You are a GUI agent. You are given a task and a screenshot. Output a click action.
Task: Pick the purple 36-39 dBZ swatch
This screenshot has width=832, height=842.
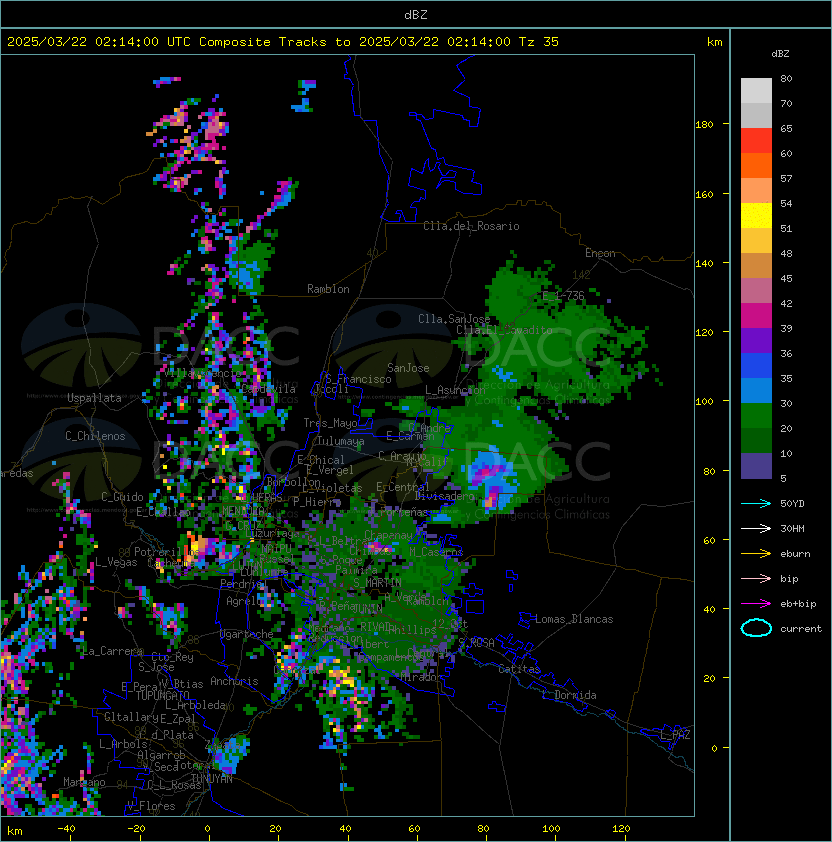coord(756,340)
